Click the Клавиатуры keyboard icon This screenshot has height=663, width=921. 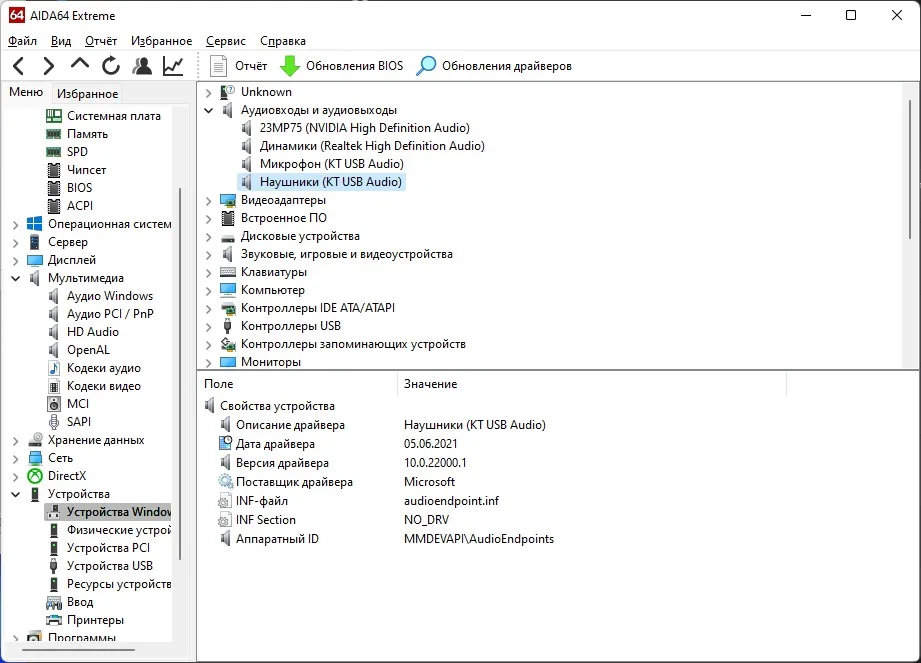pyautogui.click(x=228, y=272)
